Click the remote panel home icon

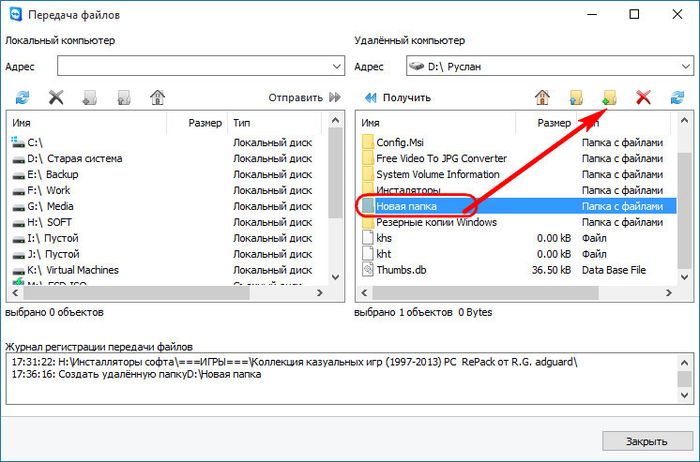(542, 97)
